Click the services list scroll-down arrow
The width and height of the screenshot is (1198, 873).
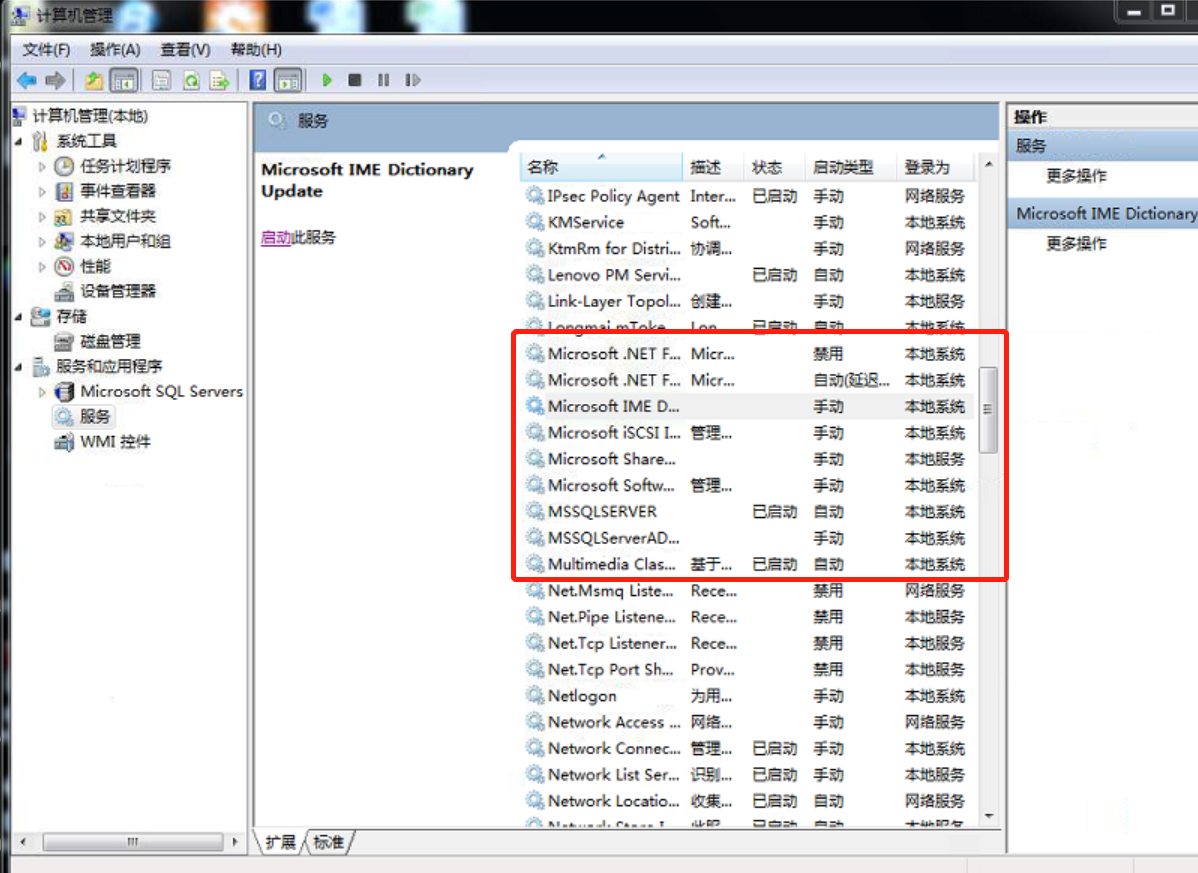pyautogui.click(x=989, y=816)
